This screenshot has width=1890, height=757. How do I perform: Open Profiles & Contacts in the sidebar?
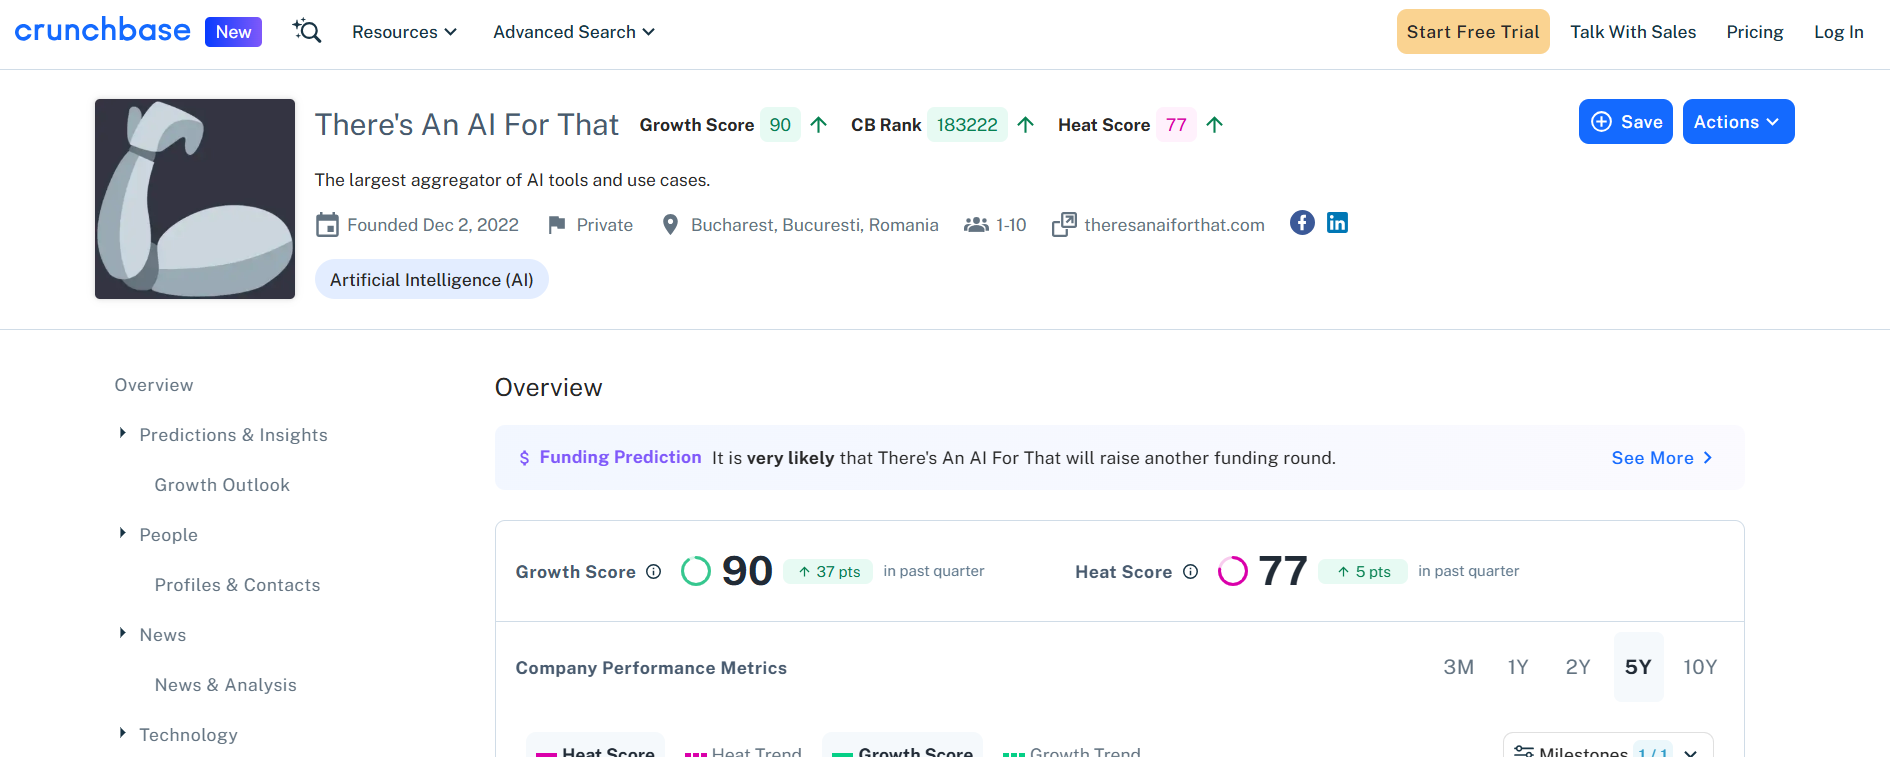coord(237,585)
